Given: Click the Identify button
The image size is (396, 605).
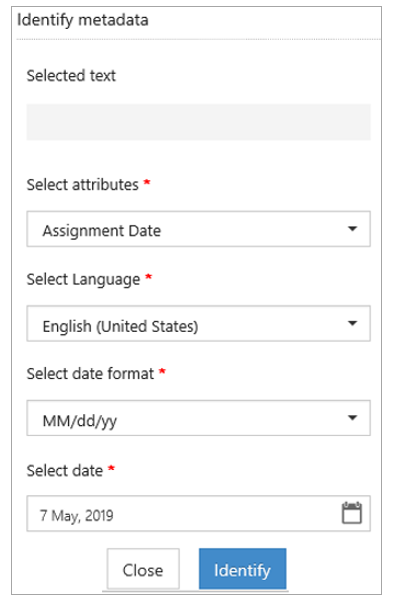Looking at the screenshot, I should click(242, 569).
